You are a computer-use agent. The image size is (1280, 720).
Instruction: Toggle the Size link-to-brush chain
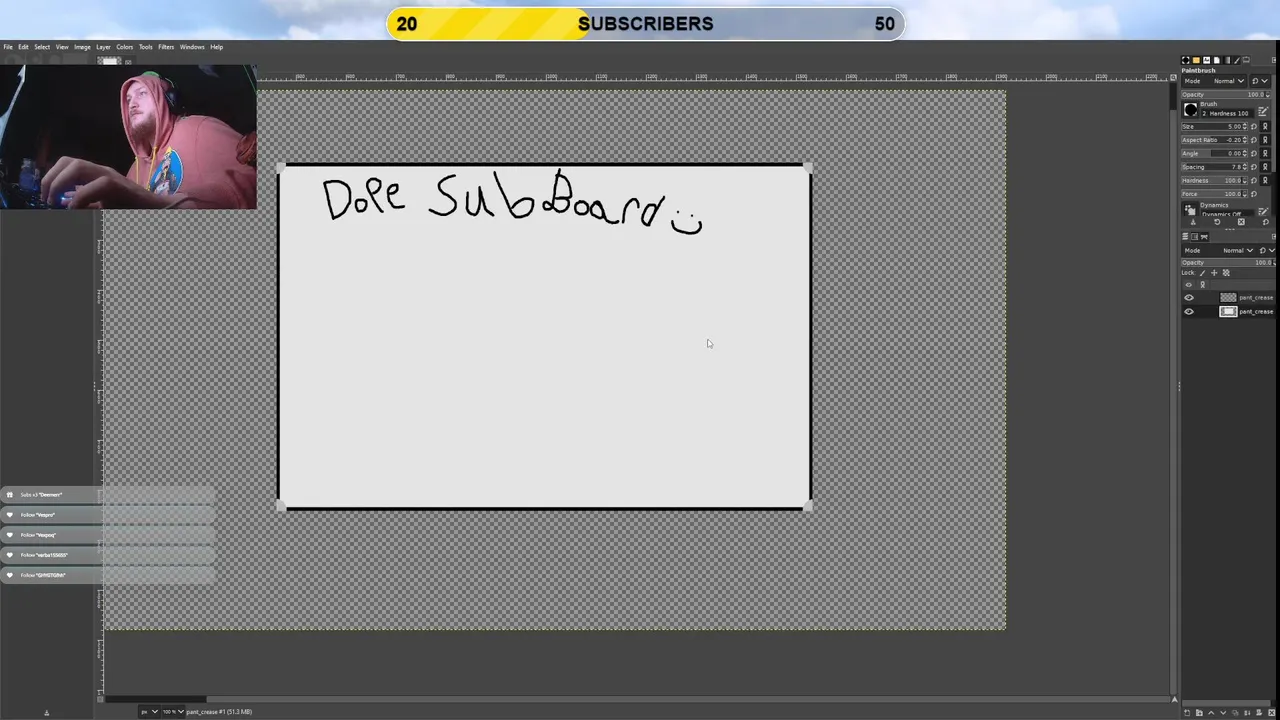[x=1265, y=127]
